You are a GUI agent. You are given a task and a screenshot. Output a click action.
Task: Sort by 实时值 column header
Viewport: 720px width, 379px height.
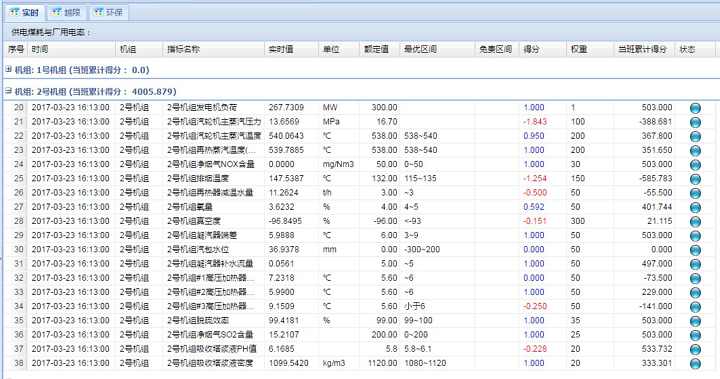point(291,49)
